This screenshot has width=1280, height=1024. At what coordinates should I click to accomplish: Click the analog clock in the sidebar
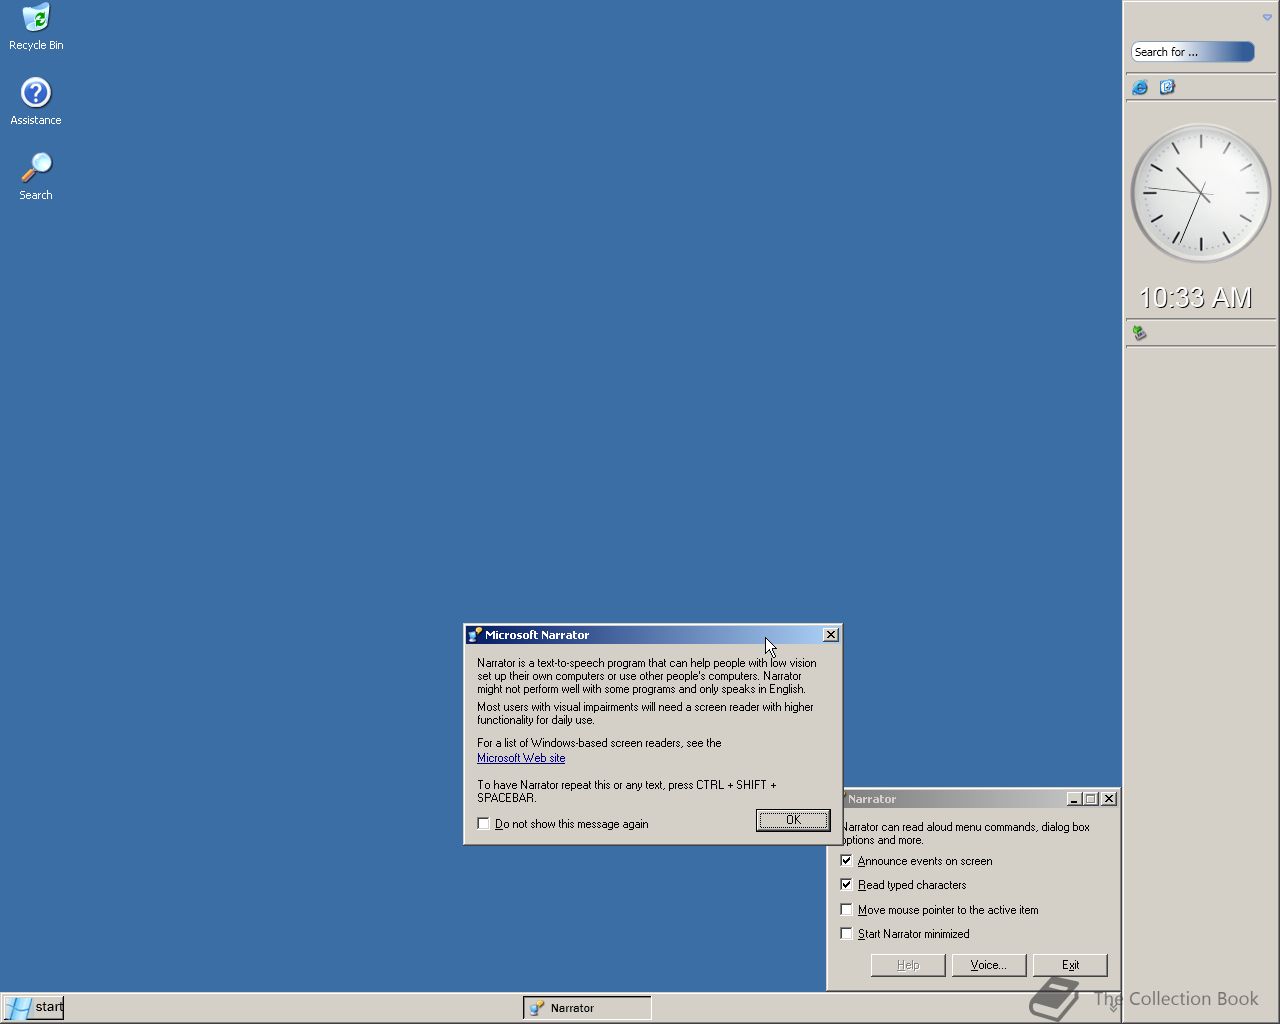pos(1200,193)
